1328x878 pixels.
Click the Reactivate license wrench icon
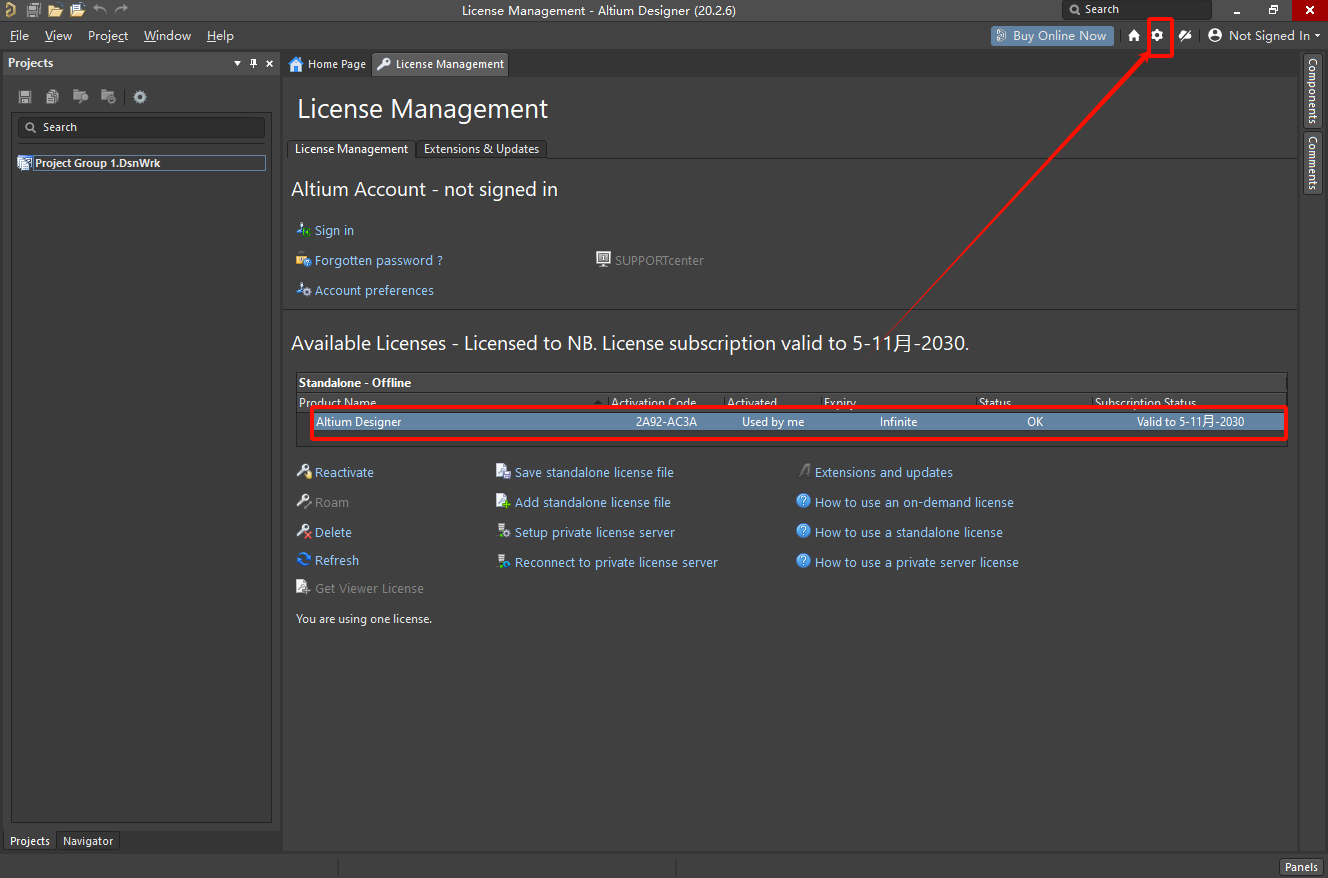click(304, 472)
